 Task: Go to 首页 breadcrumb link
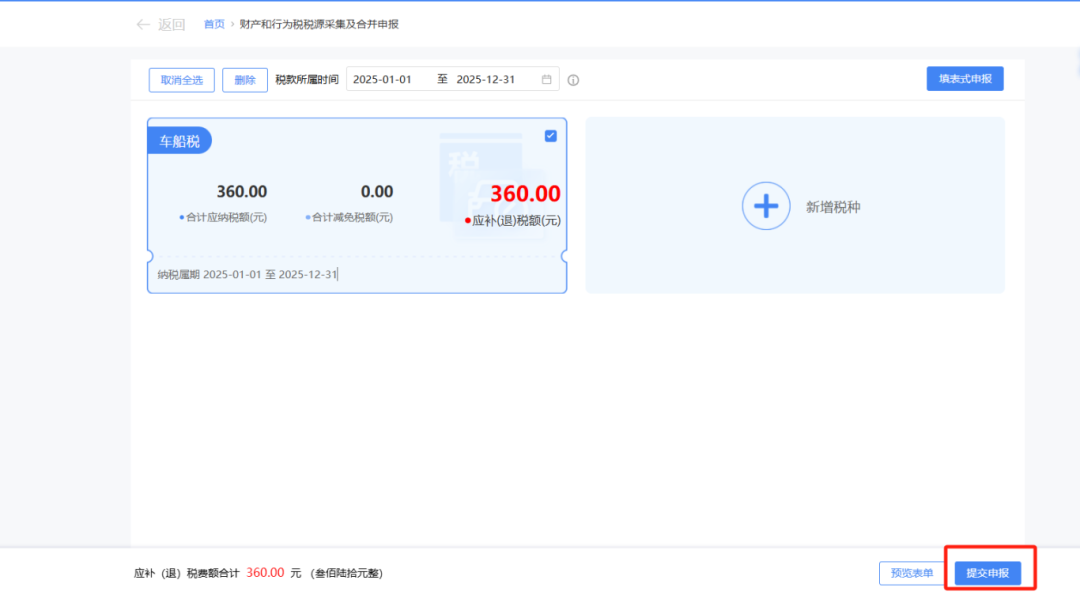pos(214,24)
